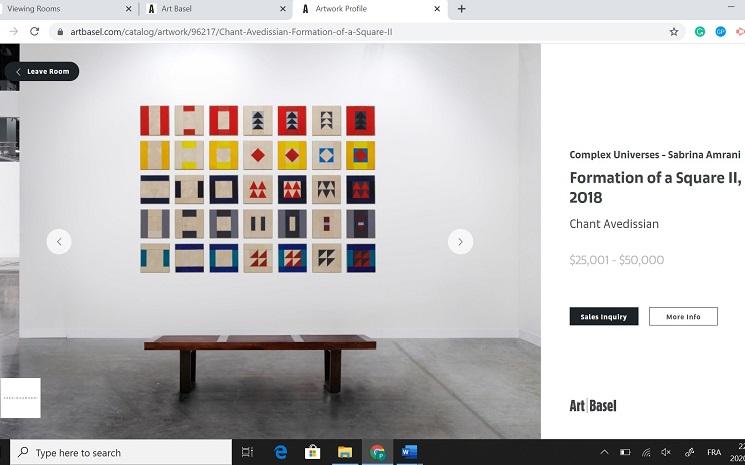The image size is (745, 465).
Task: Open File Explorer from the taskbar
Action: click(x=345, y=452)
